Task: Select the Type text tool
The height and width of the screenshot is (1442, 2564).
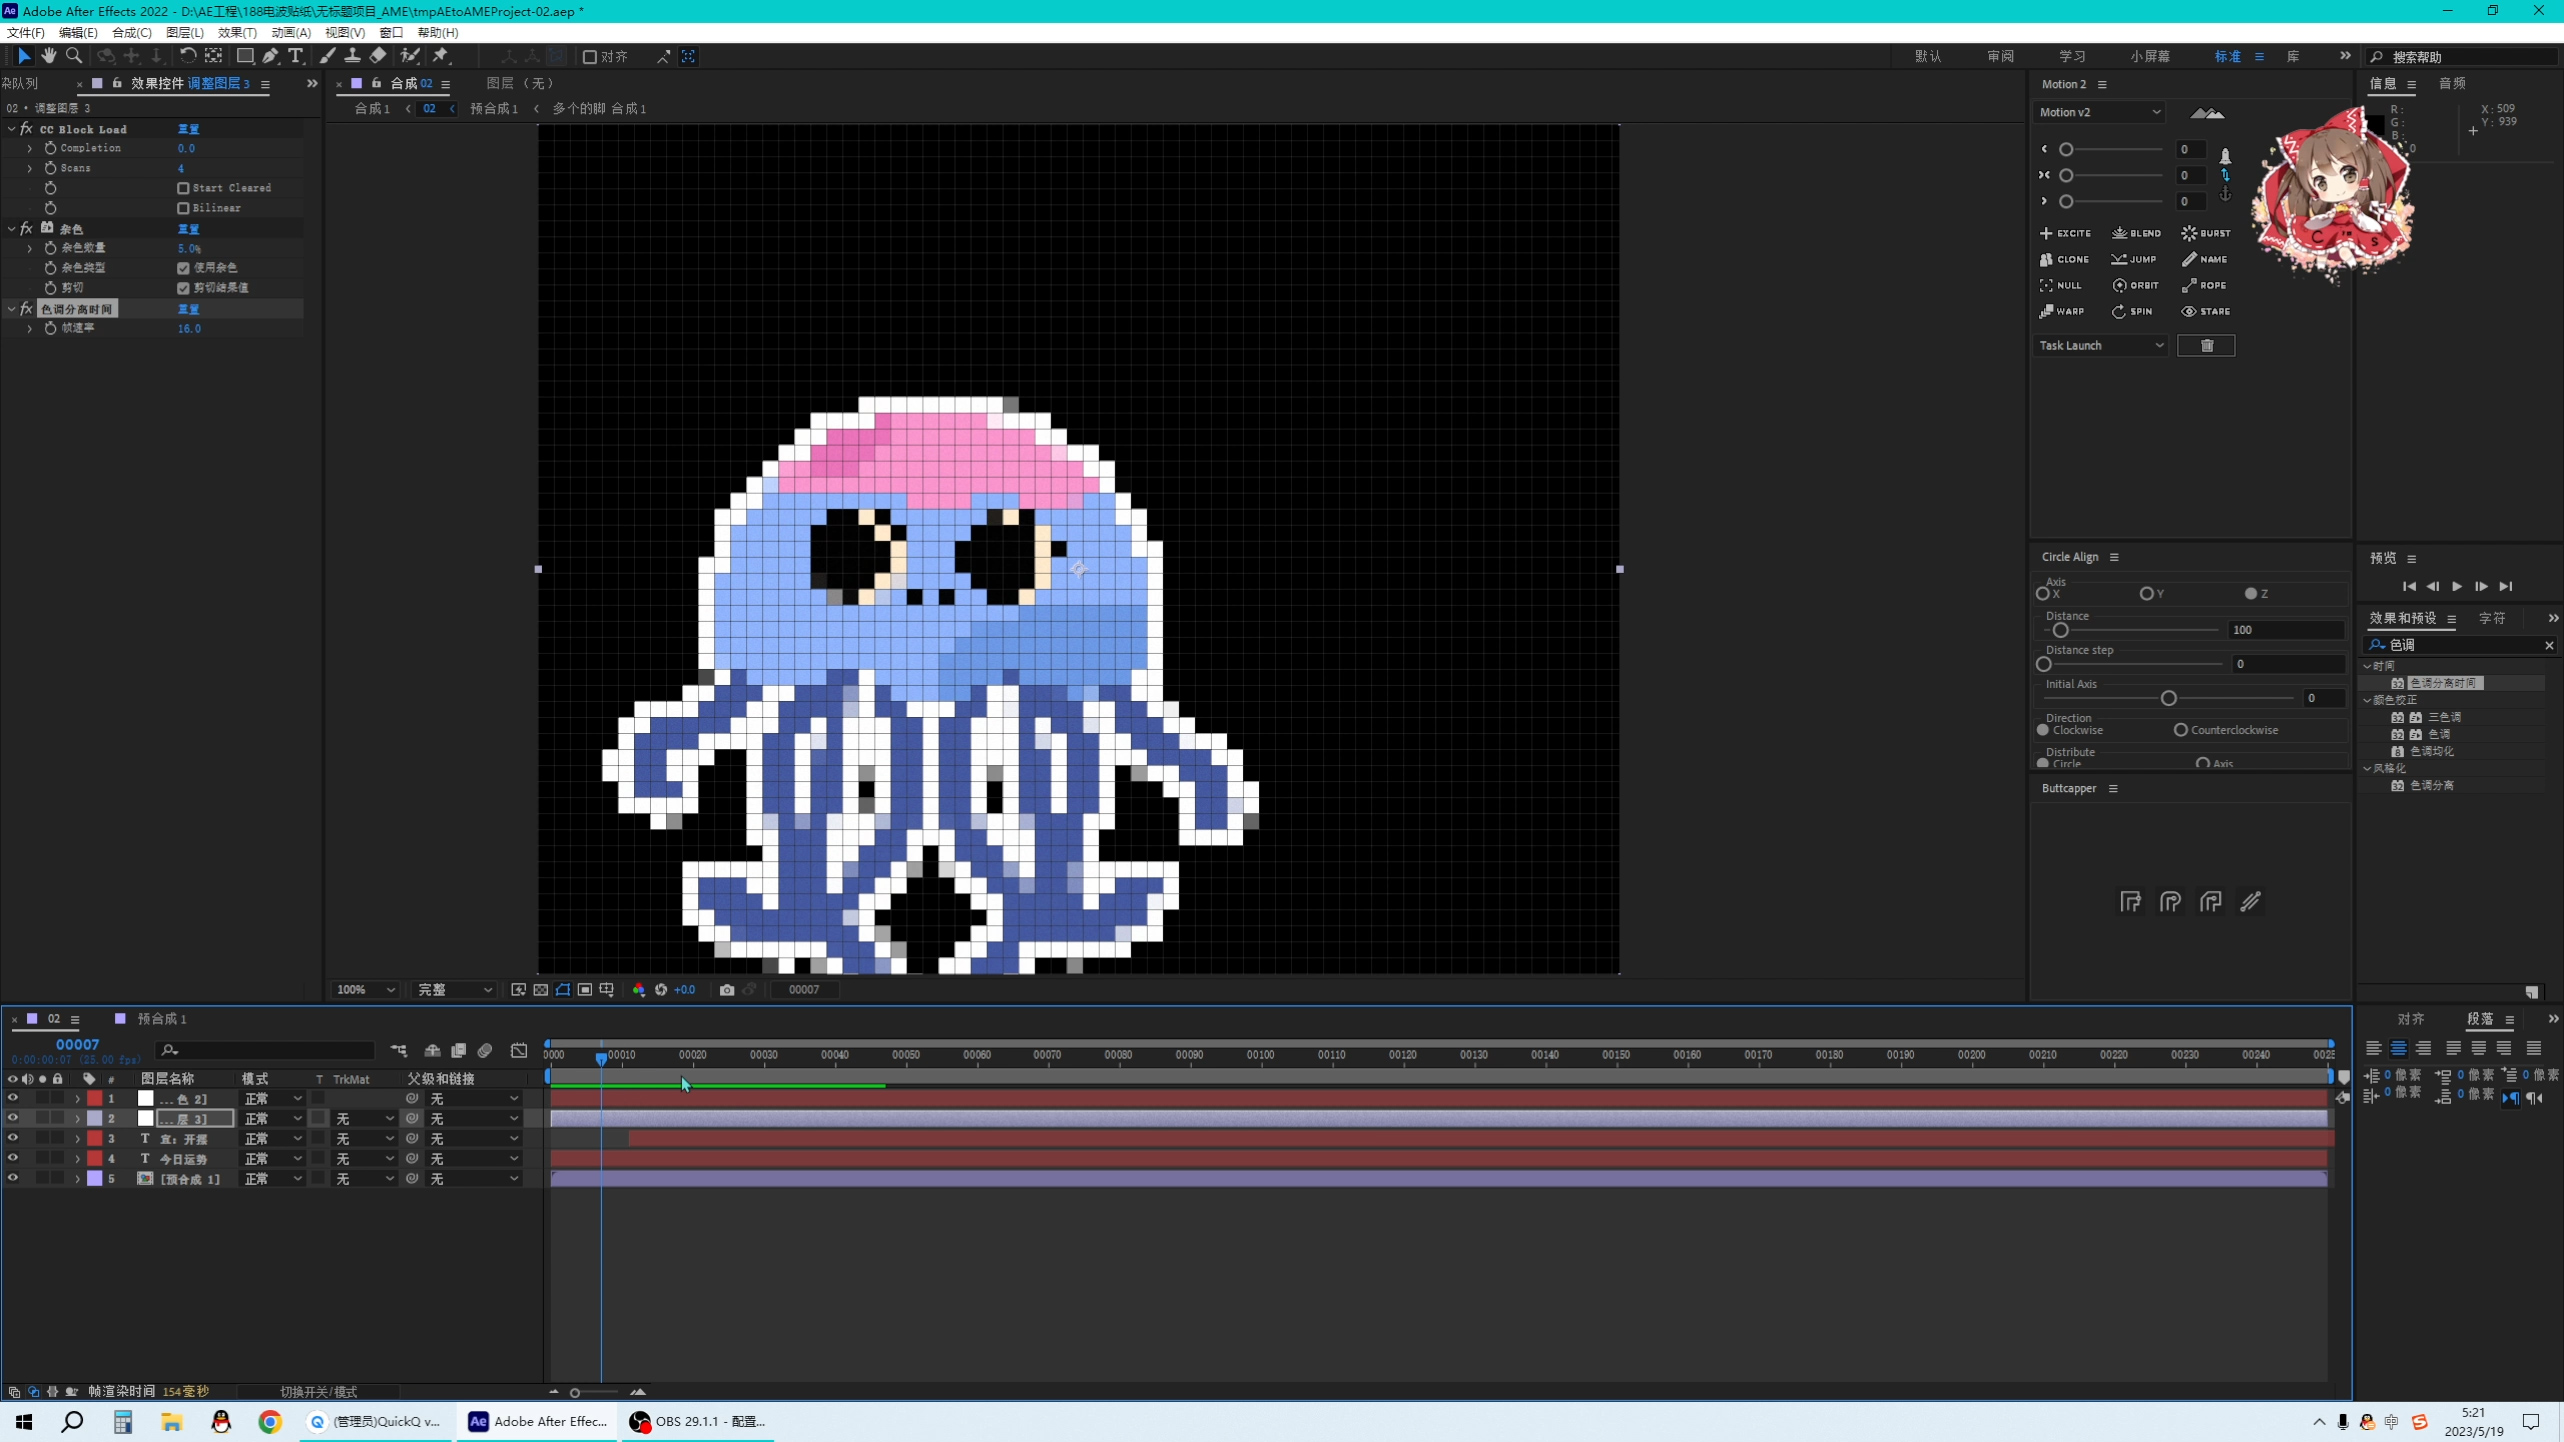Action: click(x=295, y=56)
